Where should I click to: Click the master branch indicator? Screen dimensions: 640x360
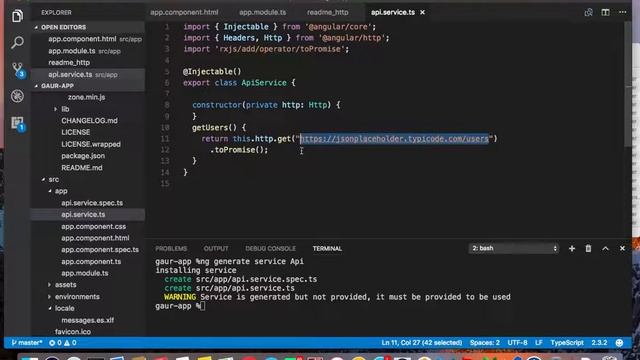click(27, 343)
